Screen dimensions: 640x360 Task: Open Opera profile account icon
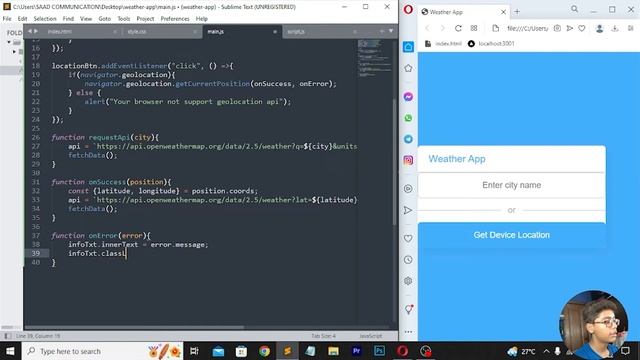click(600, 28)
